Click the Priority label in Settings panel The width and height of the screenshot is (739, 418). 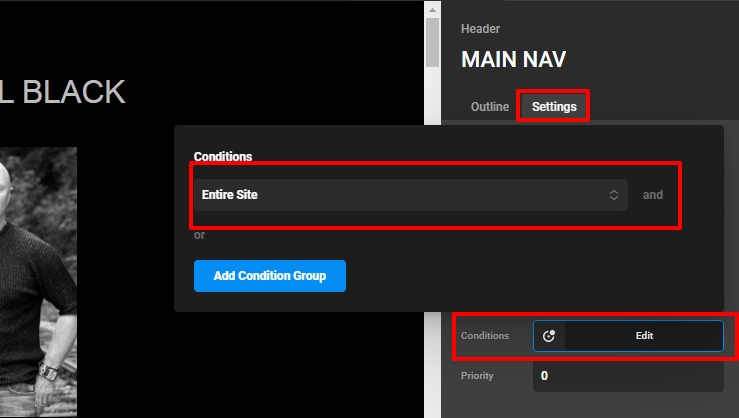point(478,376)
